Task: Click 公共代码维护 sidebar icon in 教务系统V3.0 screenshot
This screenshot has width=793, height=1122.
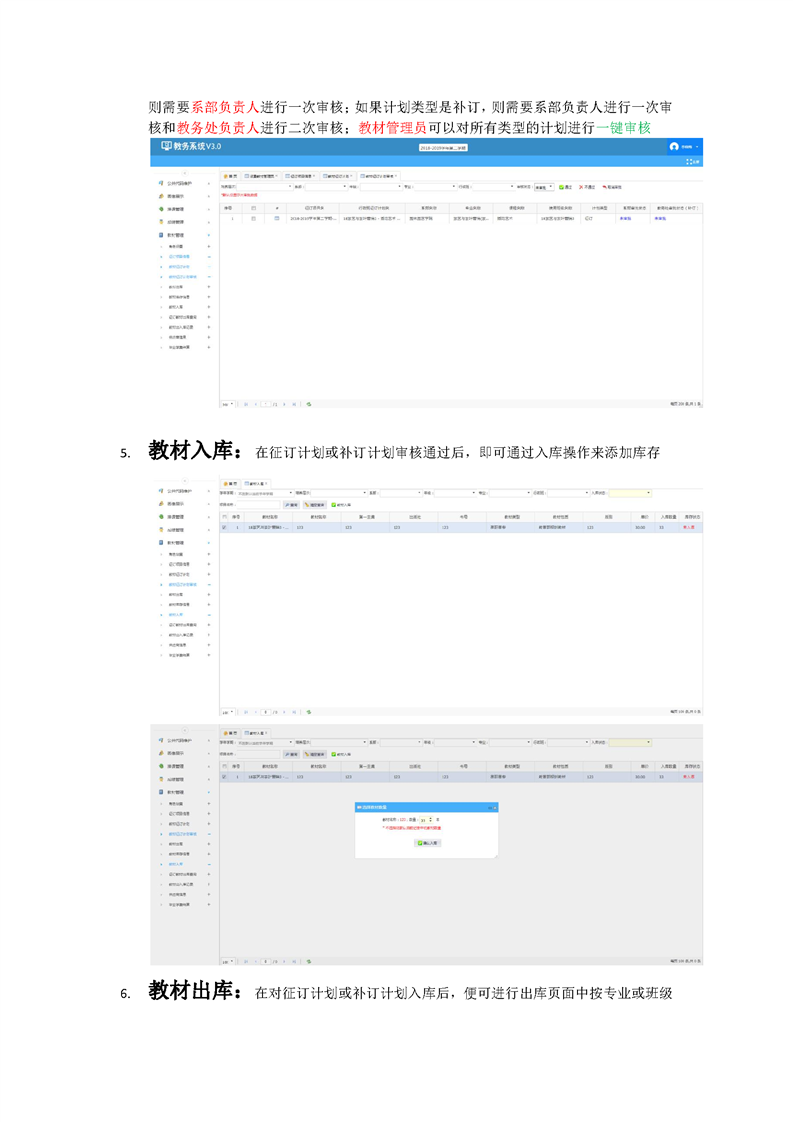Action: (161, 184)
